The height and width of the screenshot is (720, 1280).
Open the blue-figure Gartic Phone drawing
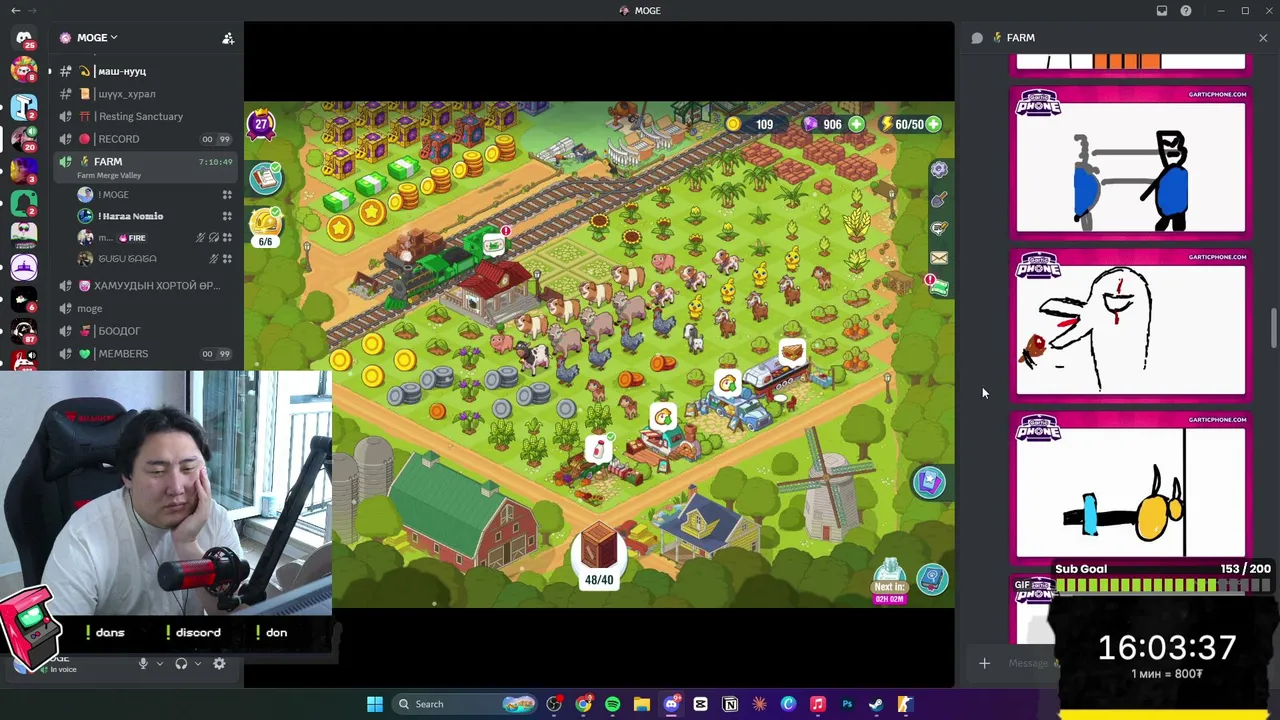[x=1130, y=163]
